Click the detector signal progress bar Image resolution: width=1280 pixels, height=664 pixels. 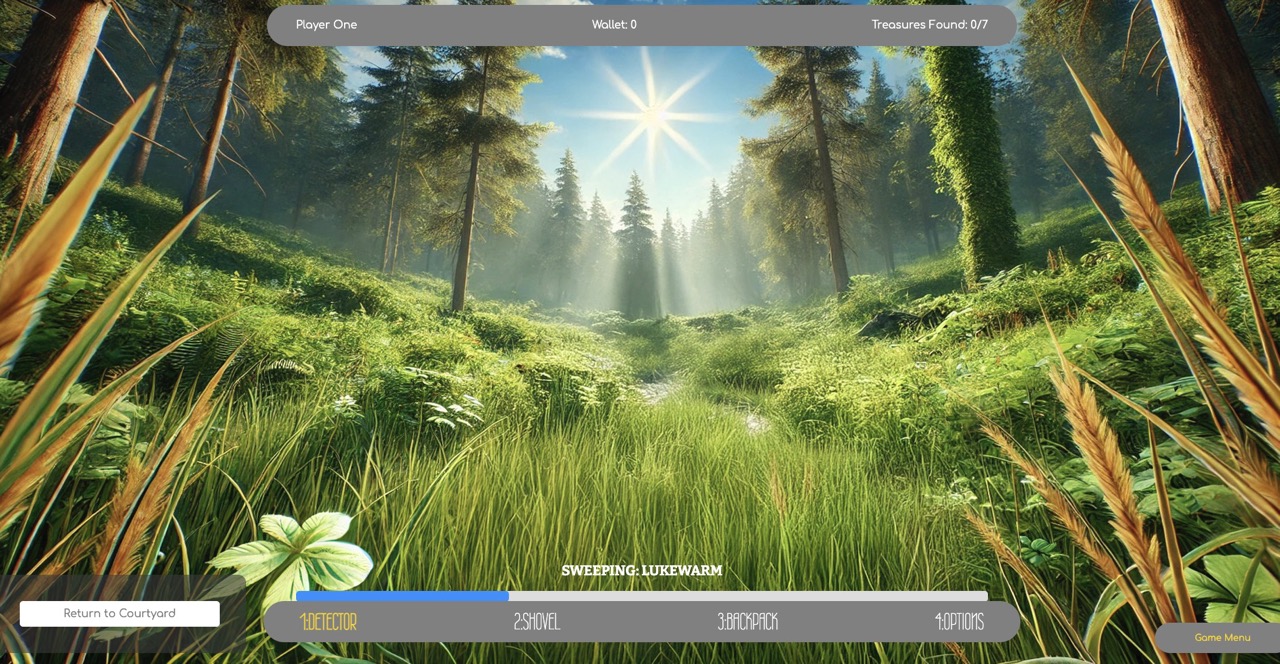[x=642, y=596]
